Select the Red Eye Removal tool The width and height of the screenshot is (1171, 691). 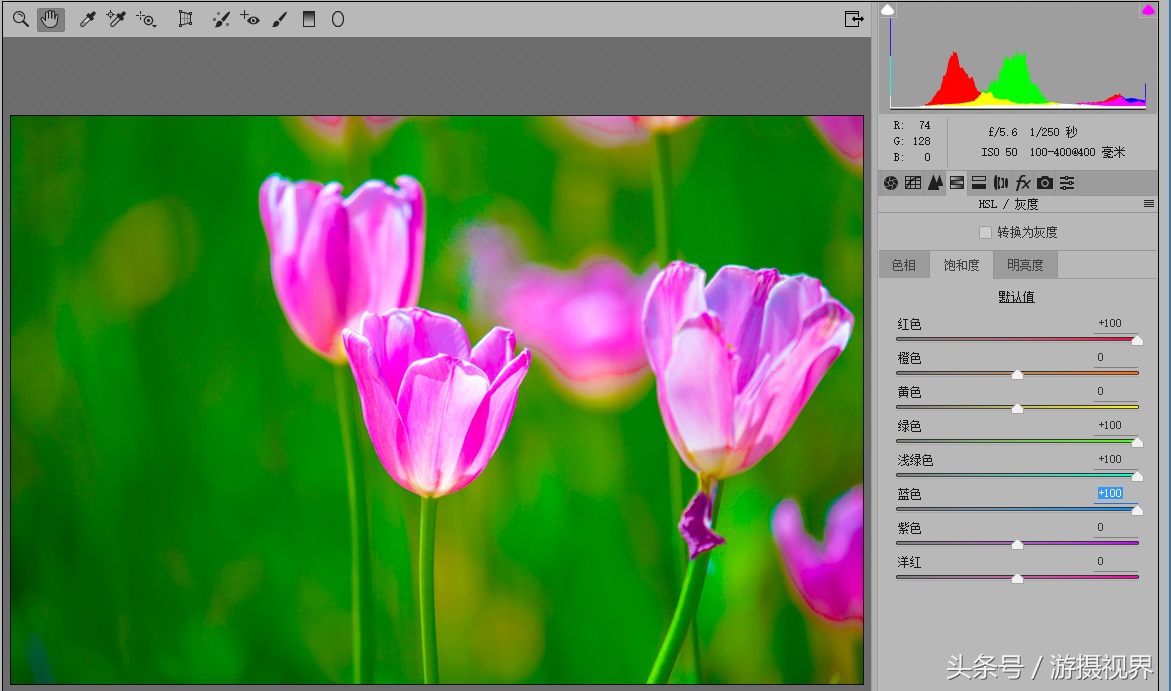pos(250,19)
